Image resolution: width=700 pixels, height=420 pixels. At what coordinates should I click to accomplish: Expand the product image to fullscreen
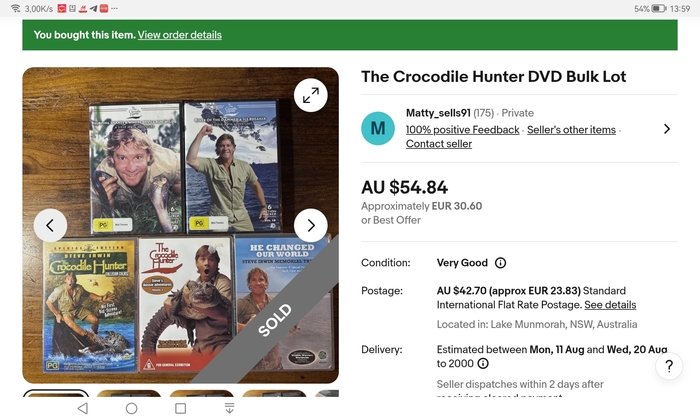point(311,95)
